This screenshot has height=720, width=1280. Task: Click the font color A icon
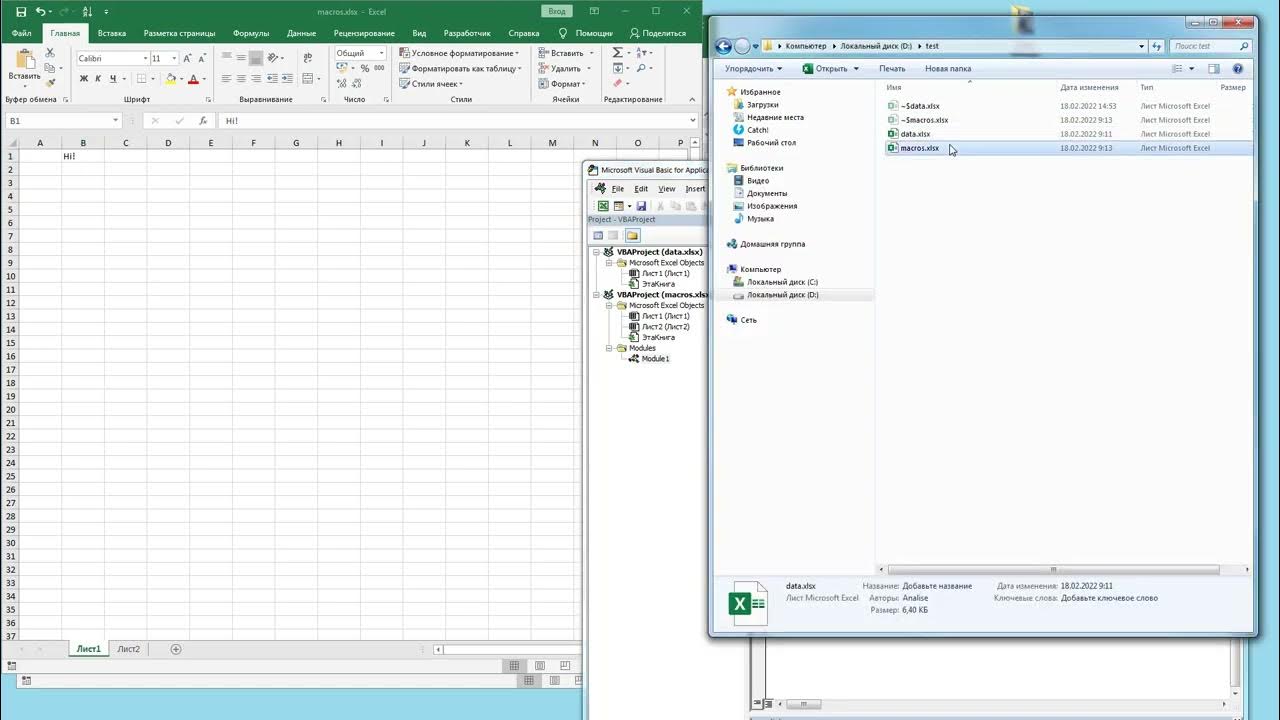pyautogui.click(x=193, y=78)
